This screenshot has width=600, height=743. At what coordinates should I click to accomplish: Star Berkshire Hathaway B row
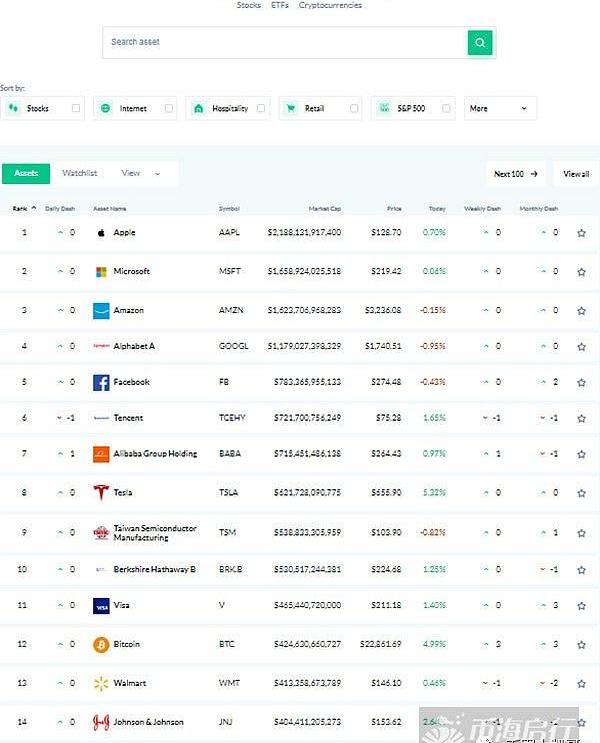pos(581,570)
